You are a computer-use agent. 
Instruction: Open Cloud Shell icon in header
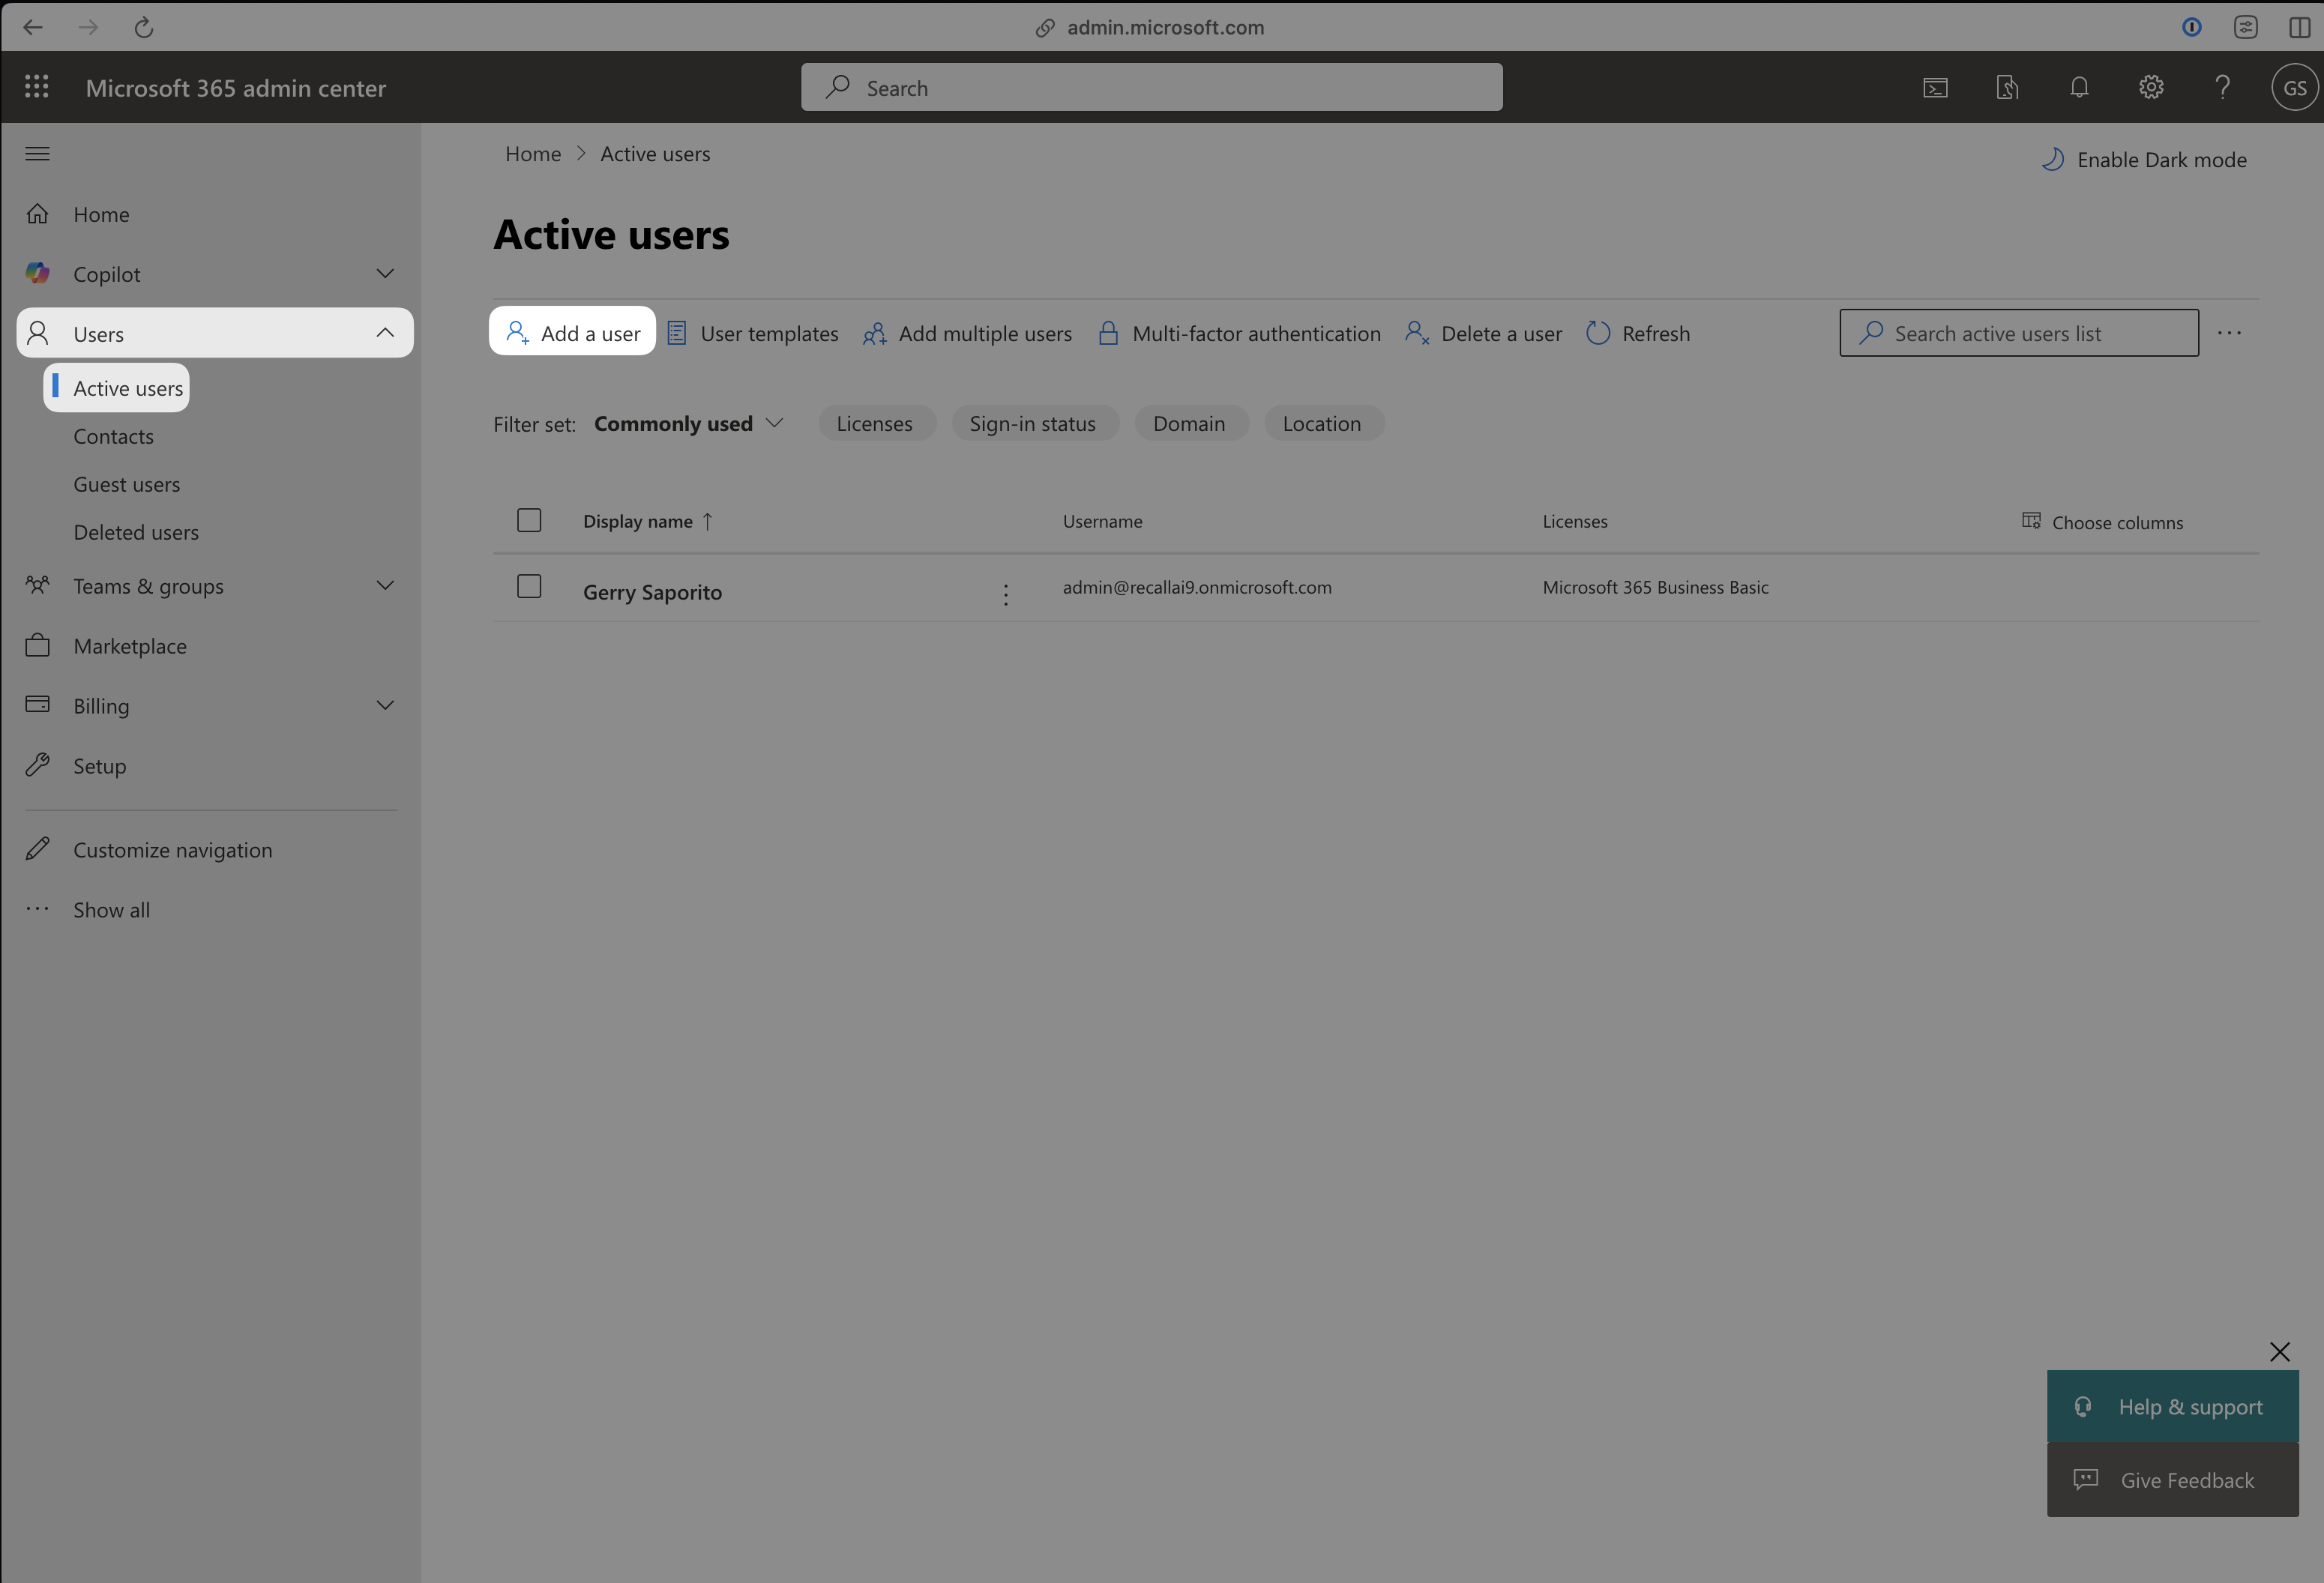click(x=1935, y=88)
